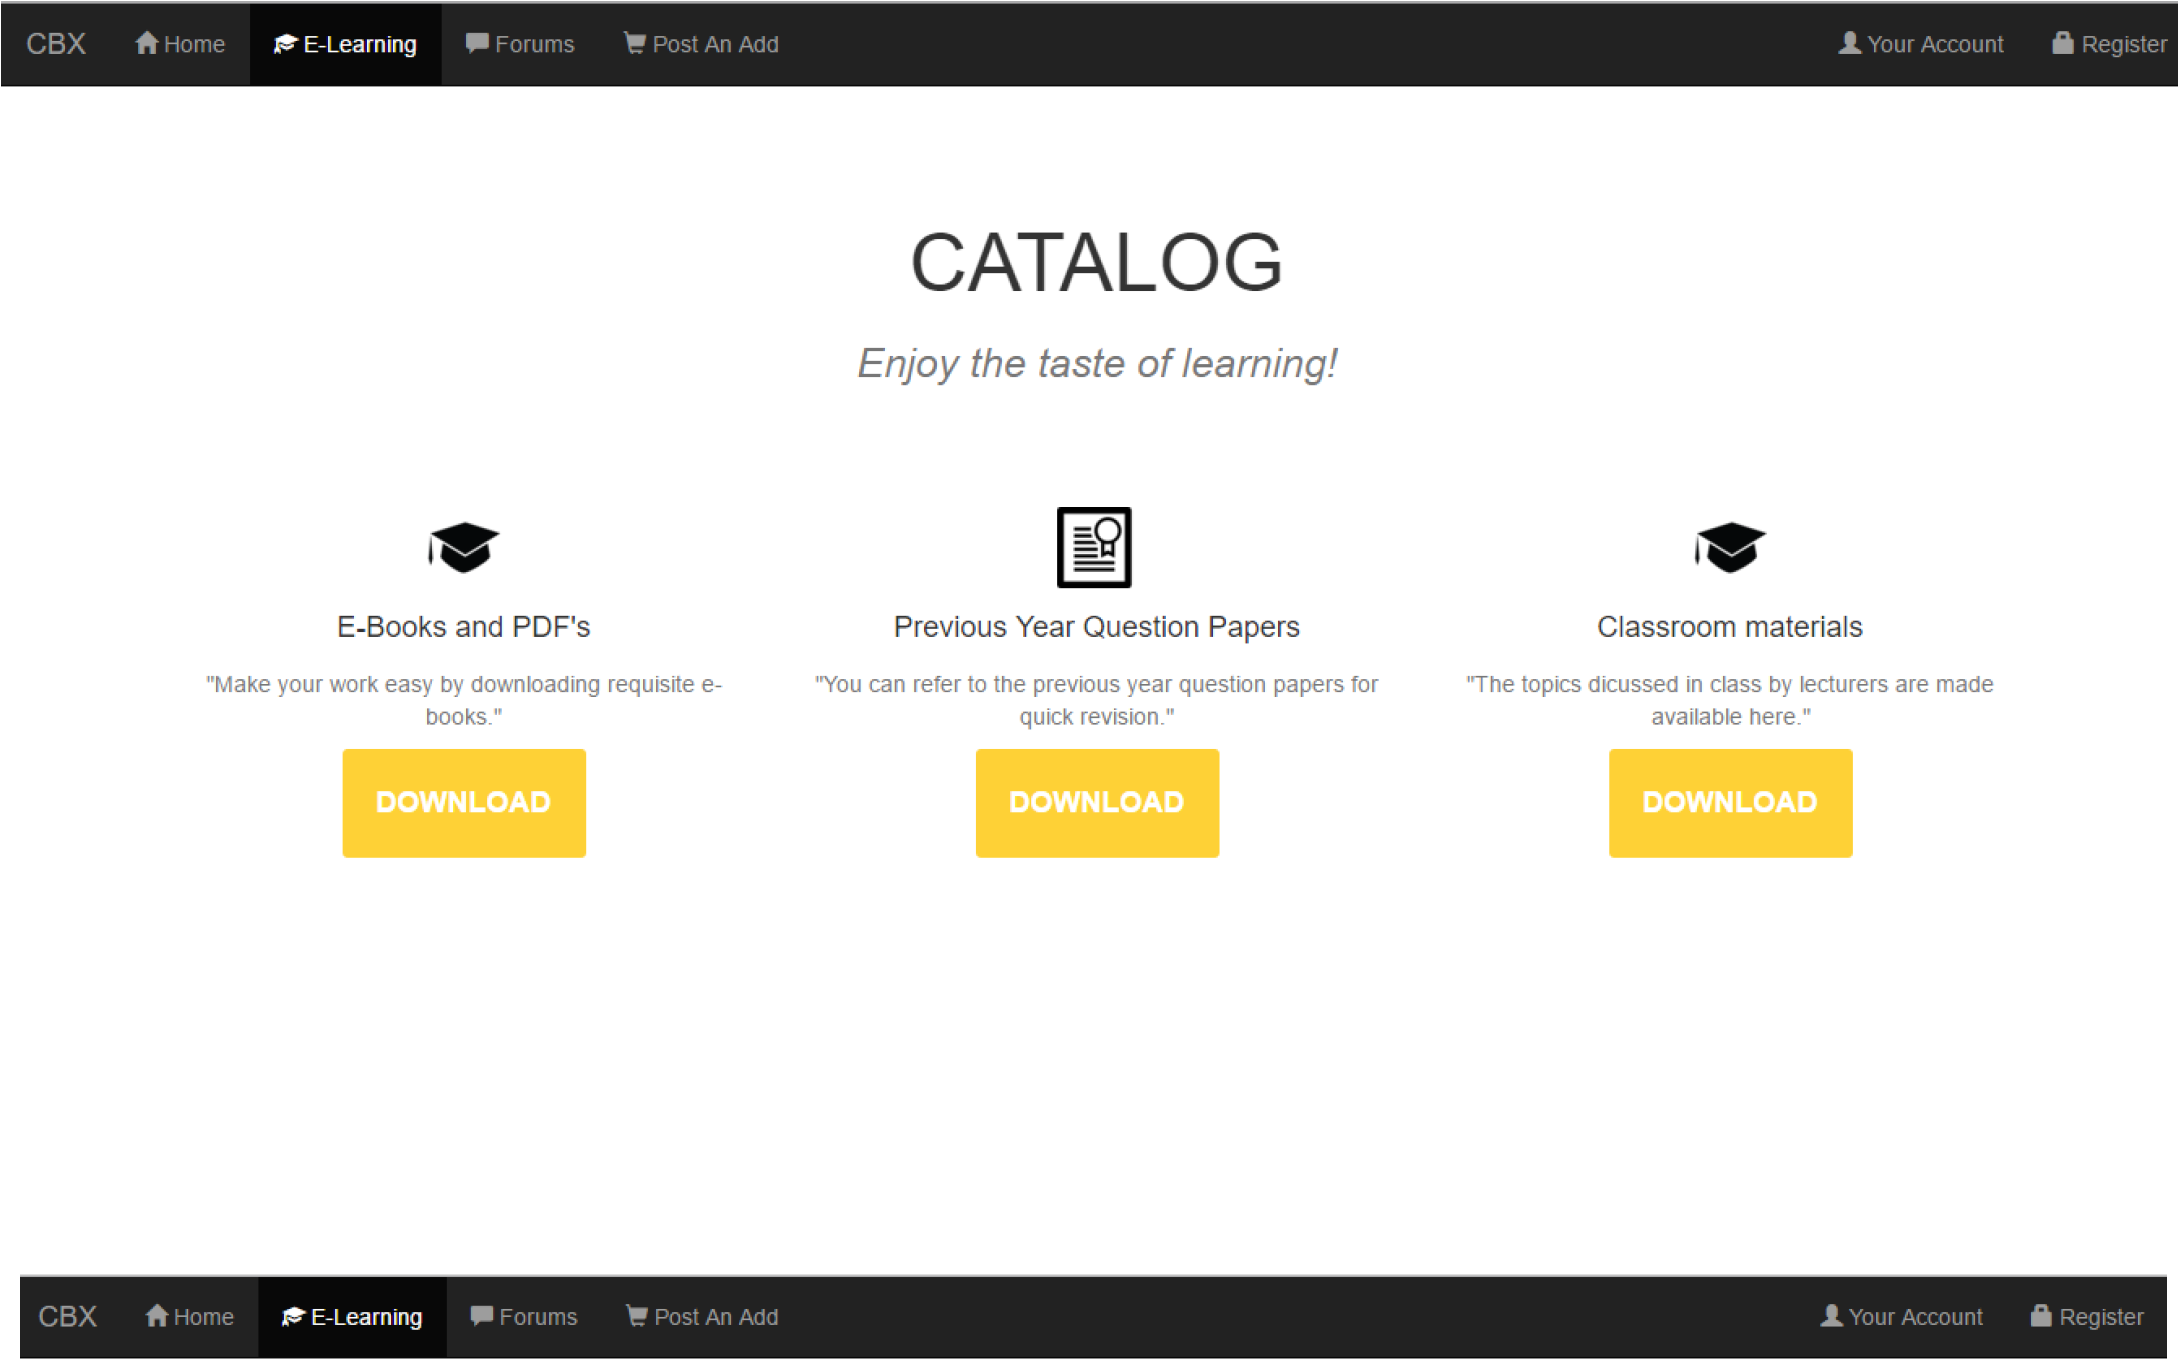Open the CBX homepage link
Screen dimensions: 2178x1366
click(x=55, y=43)
